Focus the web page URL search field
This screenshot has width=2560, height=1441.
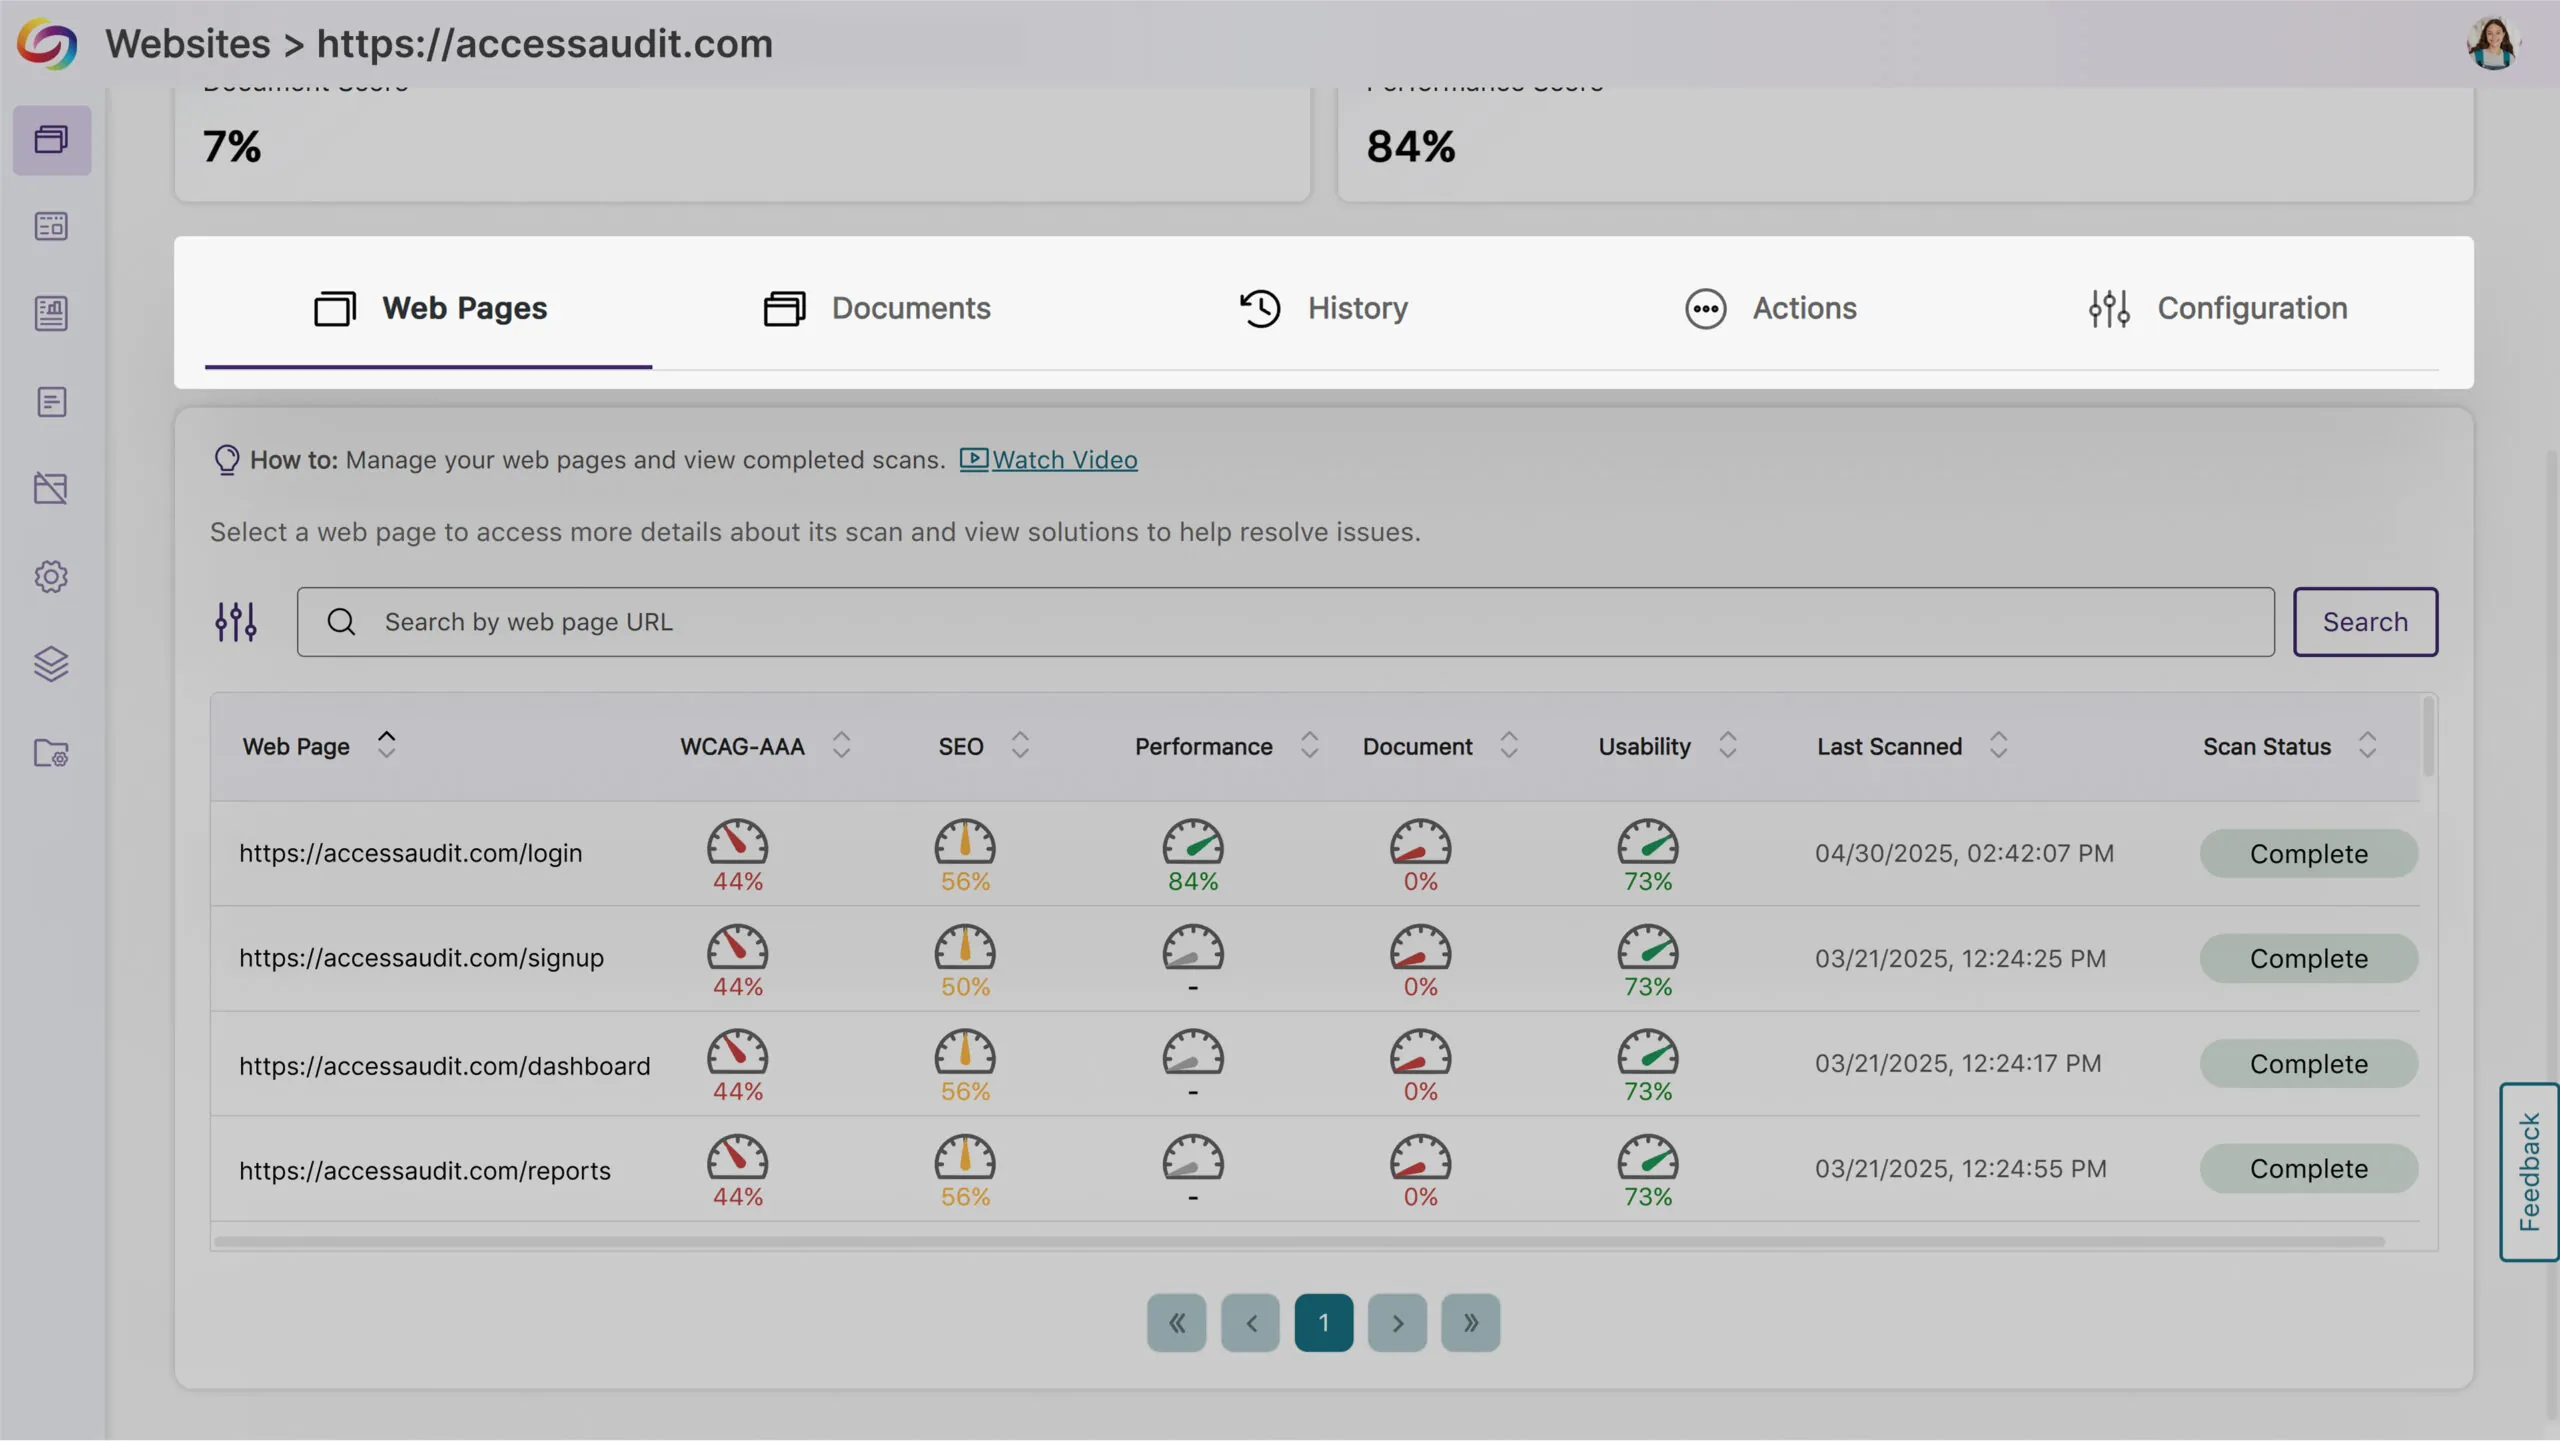pos(1285,622)
